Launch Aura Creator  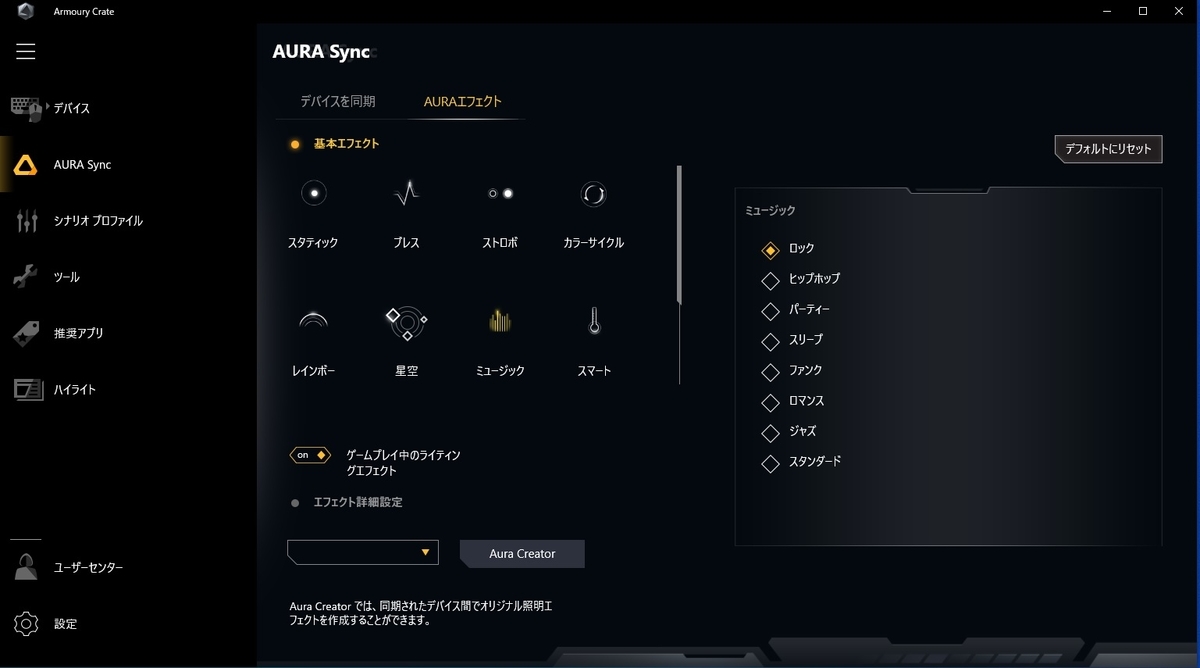point(521,553)
